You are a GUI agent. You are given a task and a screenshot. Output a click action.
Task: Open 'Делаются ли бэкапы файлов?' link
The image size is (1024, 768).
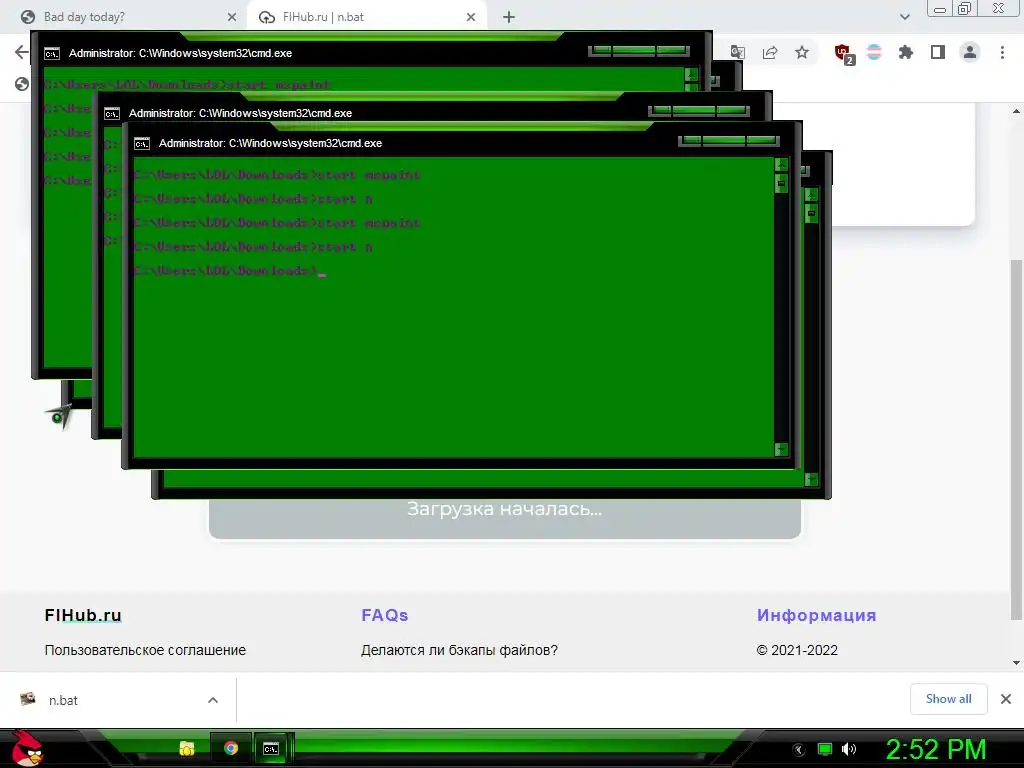point(459,650)
